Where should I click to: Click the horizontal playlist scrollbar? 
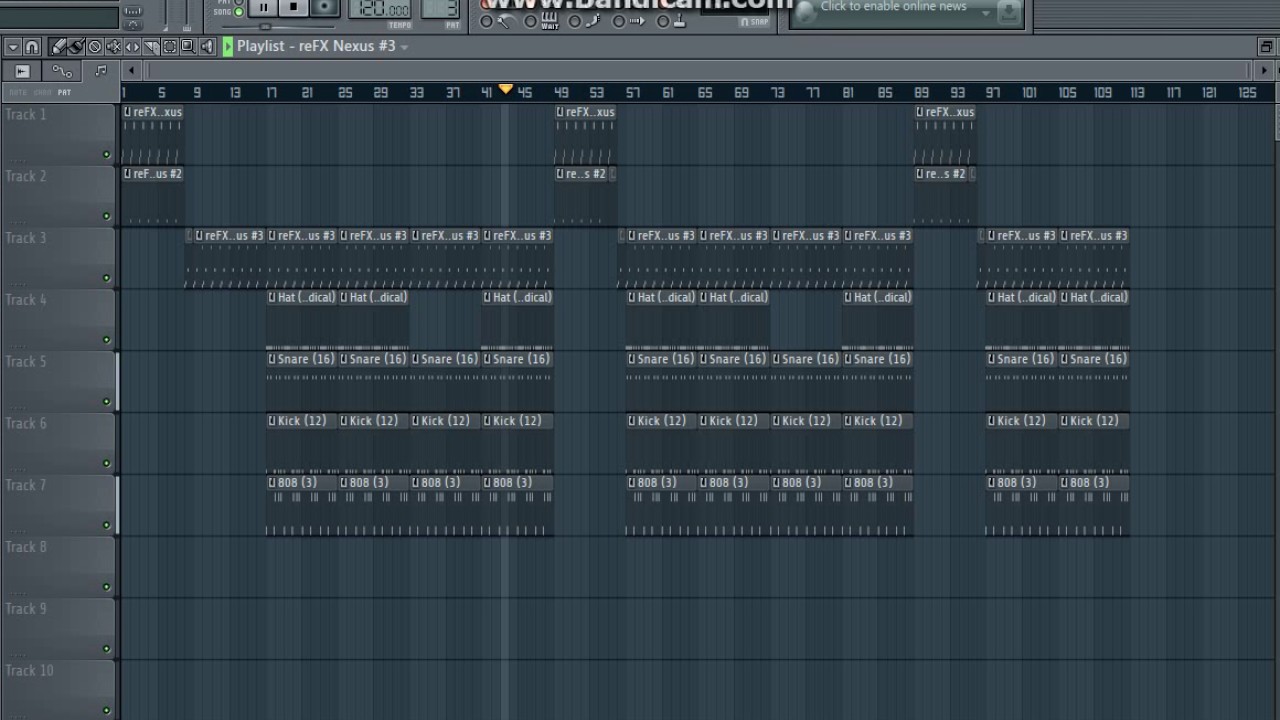coord(697,70)
